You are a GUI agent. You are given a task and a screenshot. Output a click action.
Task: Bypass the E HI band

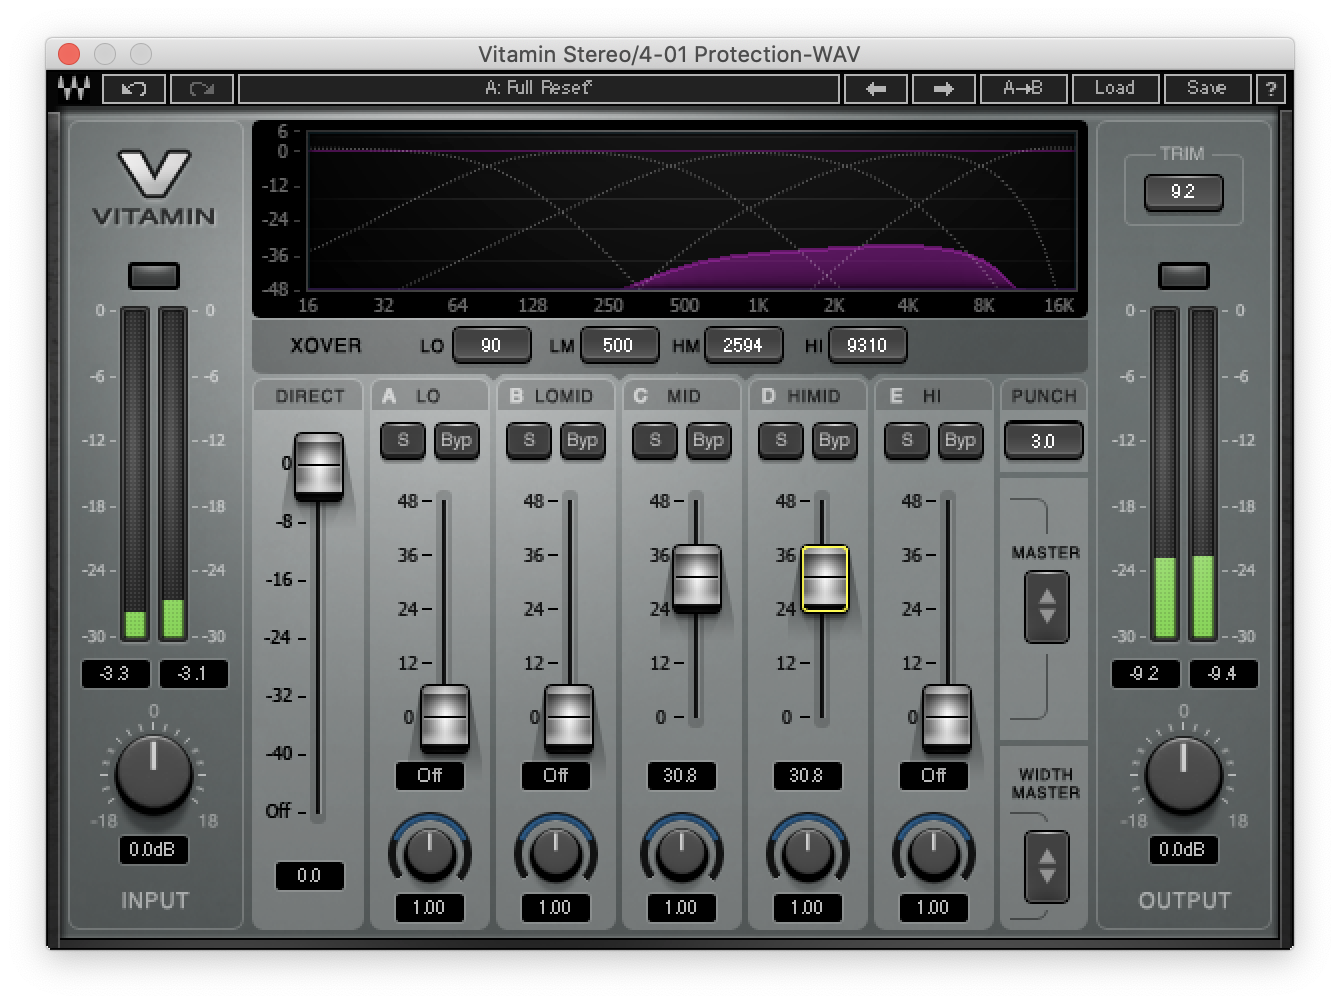click(960, 440)
